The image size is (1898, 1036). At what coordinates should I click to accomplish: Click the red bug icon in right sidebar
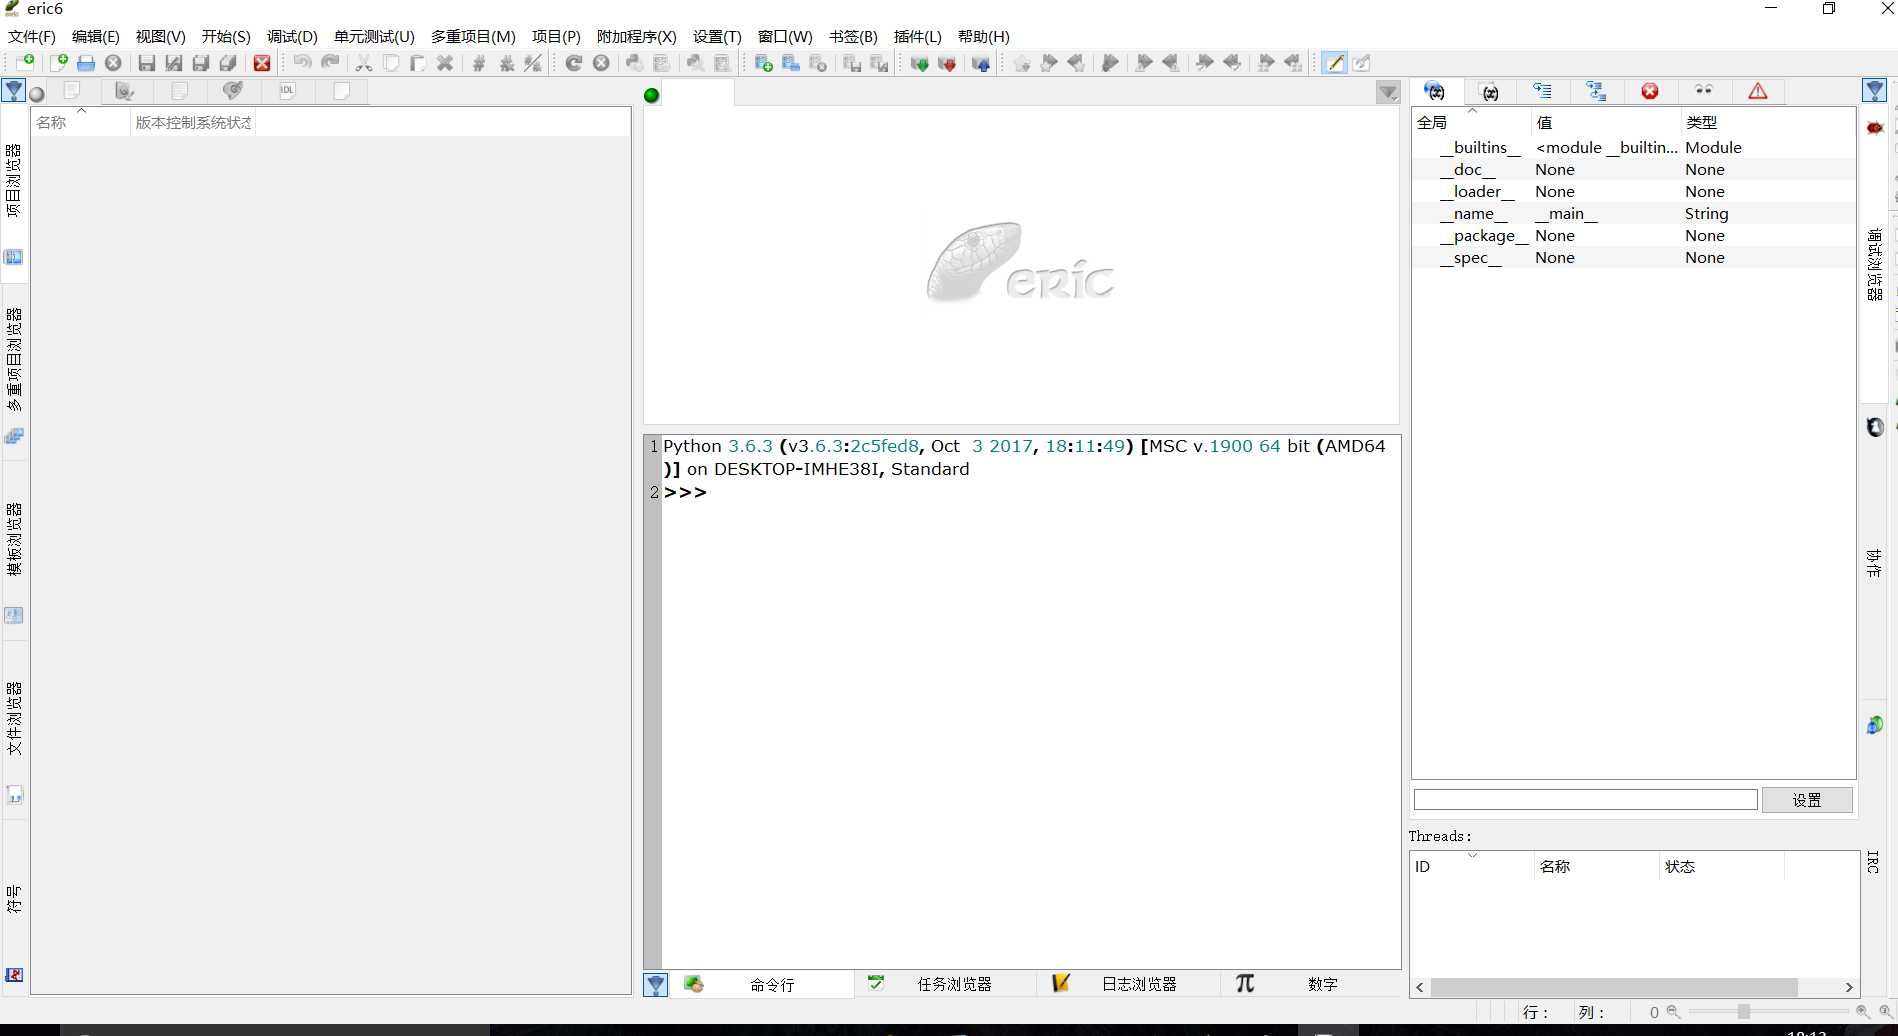pos(1875,127)
